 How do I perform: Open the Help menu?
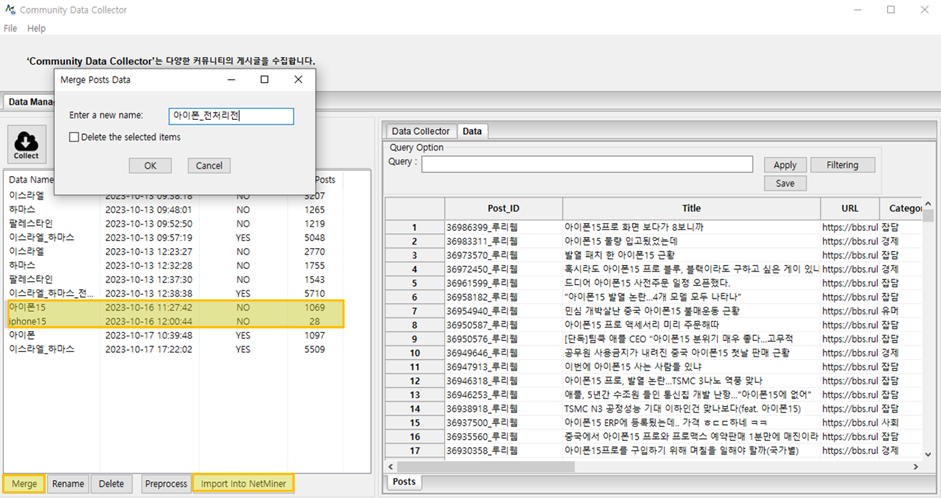coord(36,28)
